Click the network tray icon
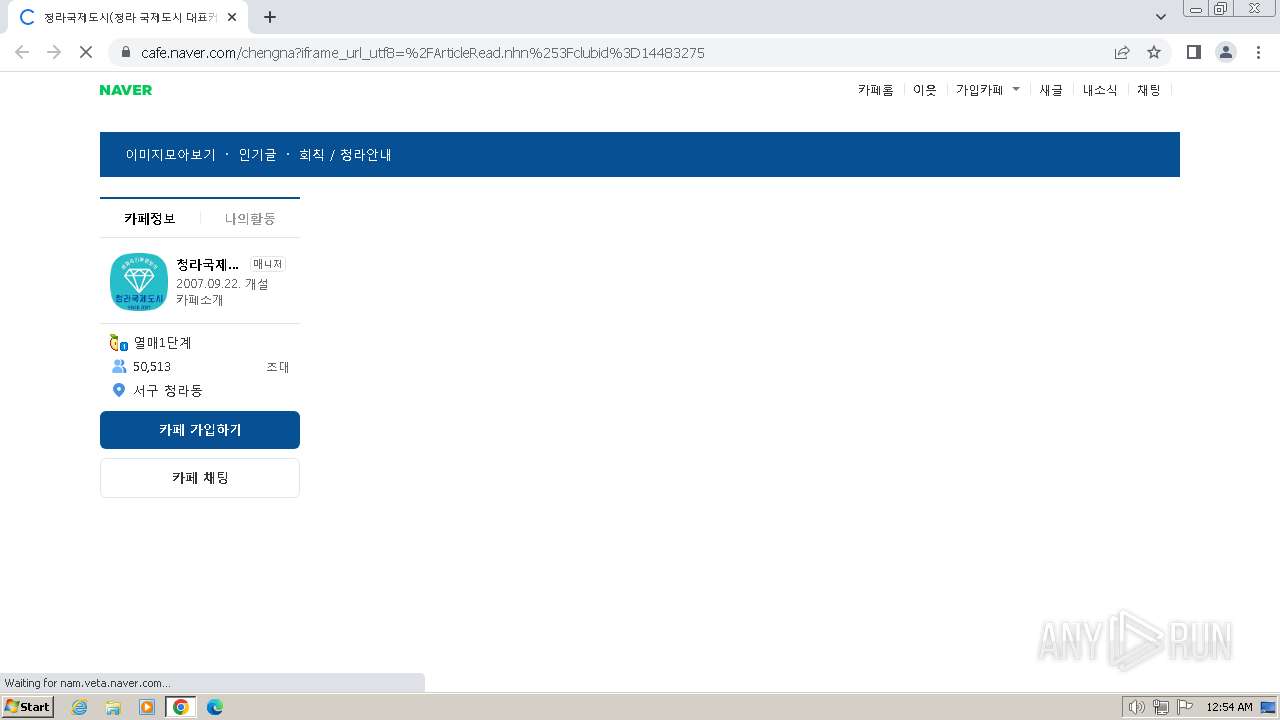This screenshot has width=1280, height=720. pos(1161,707)
